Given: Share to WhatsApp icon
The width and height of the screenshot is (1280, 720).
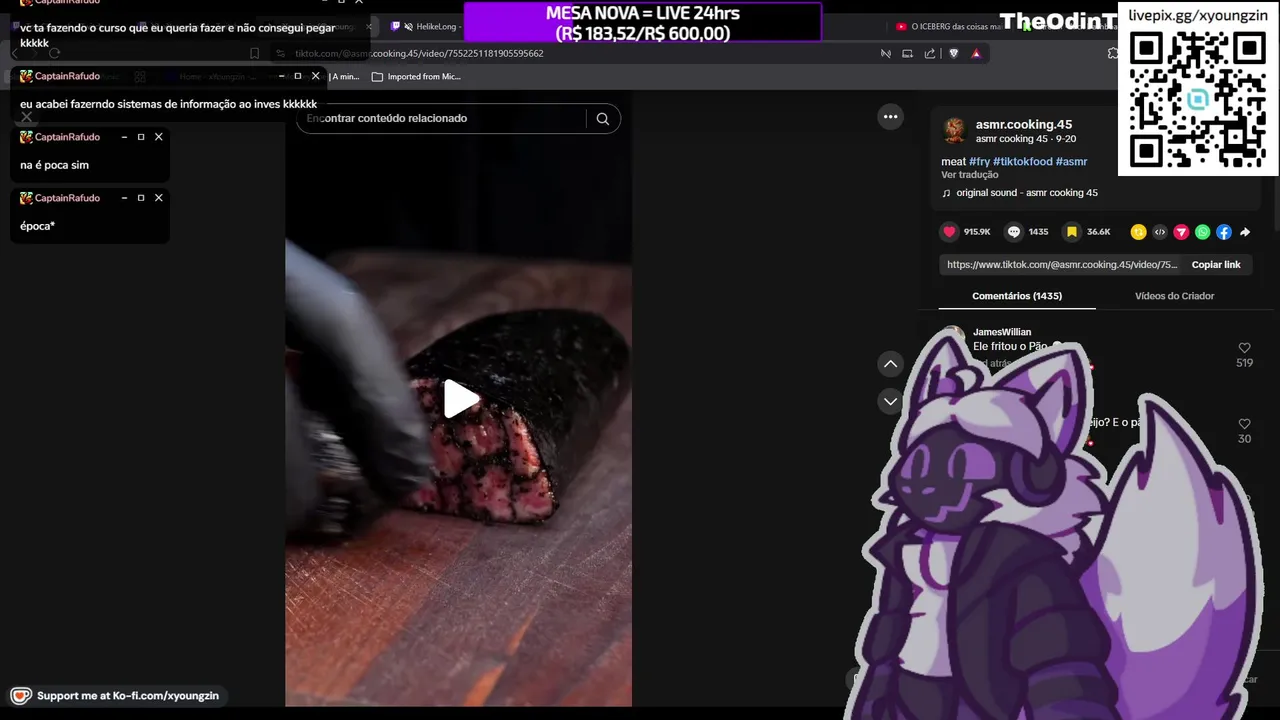Looking at the screenshot, I should coord(1202,232).
